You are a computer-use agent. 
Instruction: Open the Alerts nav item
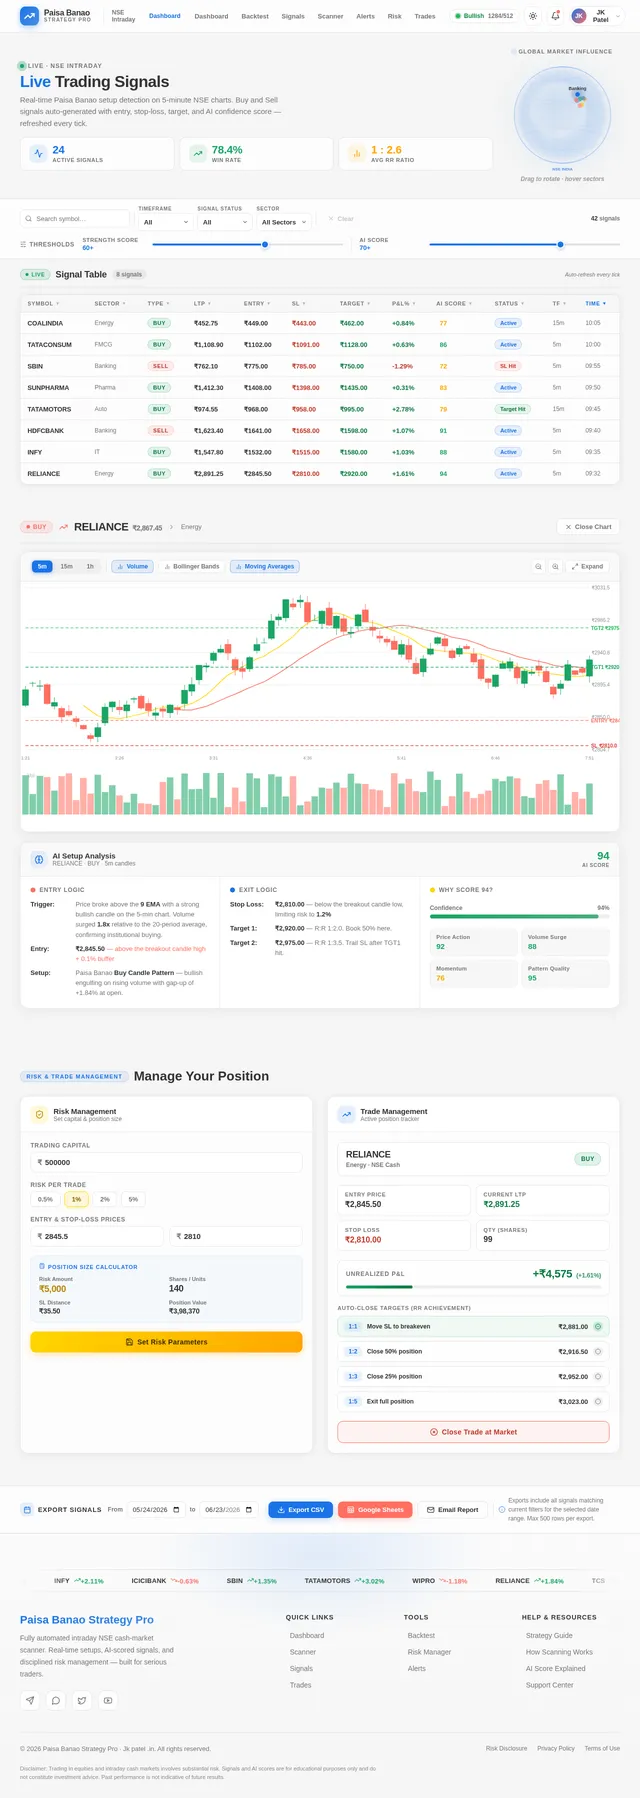(366, 16)
